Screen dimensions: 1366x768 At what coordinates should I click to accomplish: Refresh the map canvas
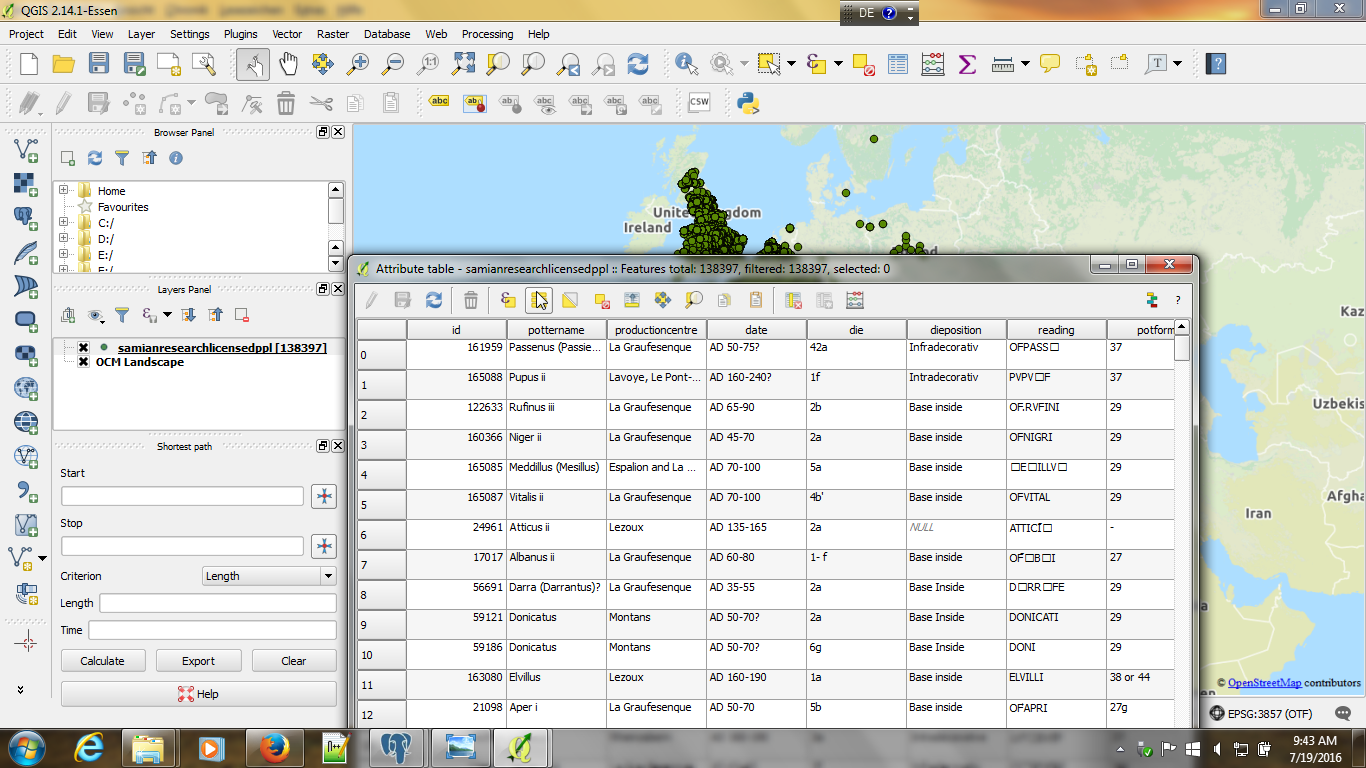(638, 64)
